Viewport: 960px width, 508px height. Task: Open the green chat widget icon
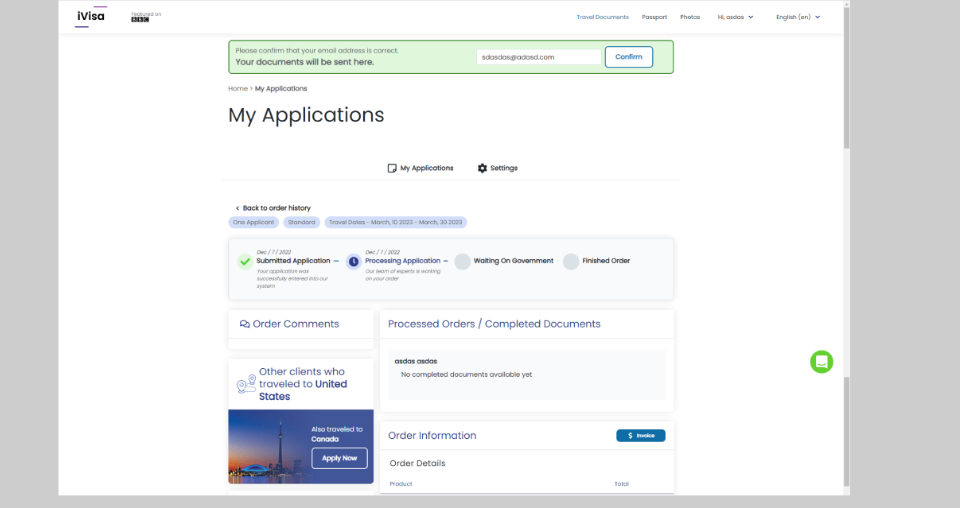822,362
